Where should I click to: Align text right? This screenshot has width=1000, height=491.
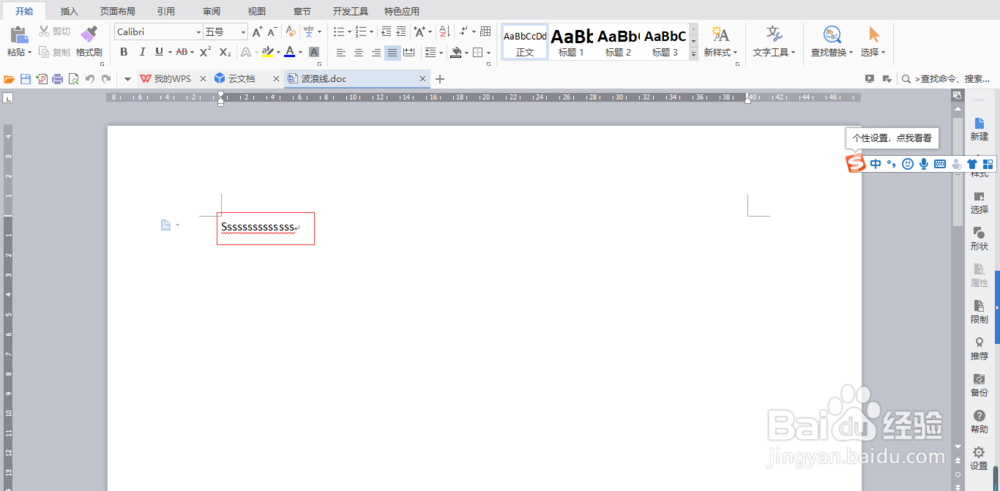pos(376,52)
